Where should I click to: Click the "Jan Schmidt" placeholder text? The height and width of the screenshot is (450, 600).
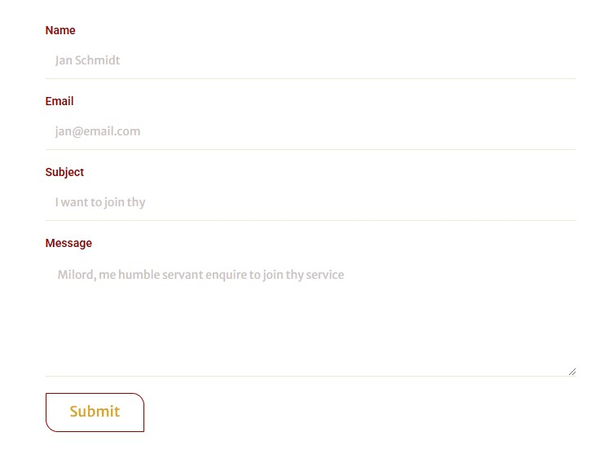(88, 60)
